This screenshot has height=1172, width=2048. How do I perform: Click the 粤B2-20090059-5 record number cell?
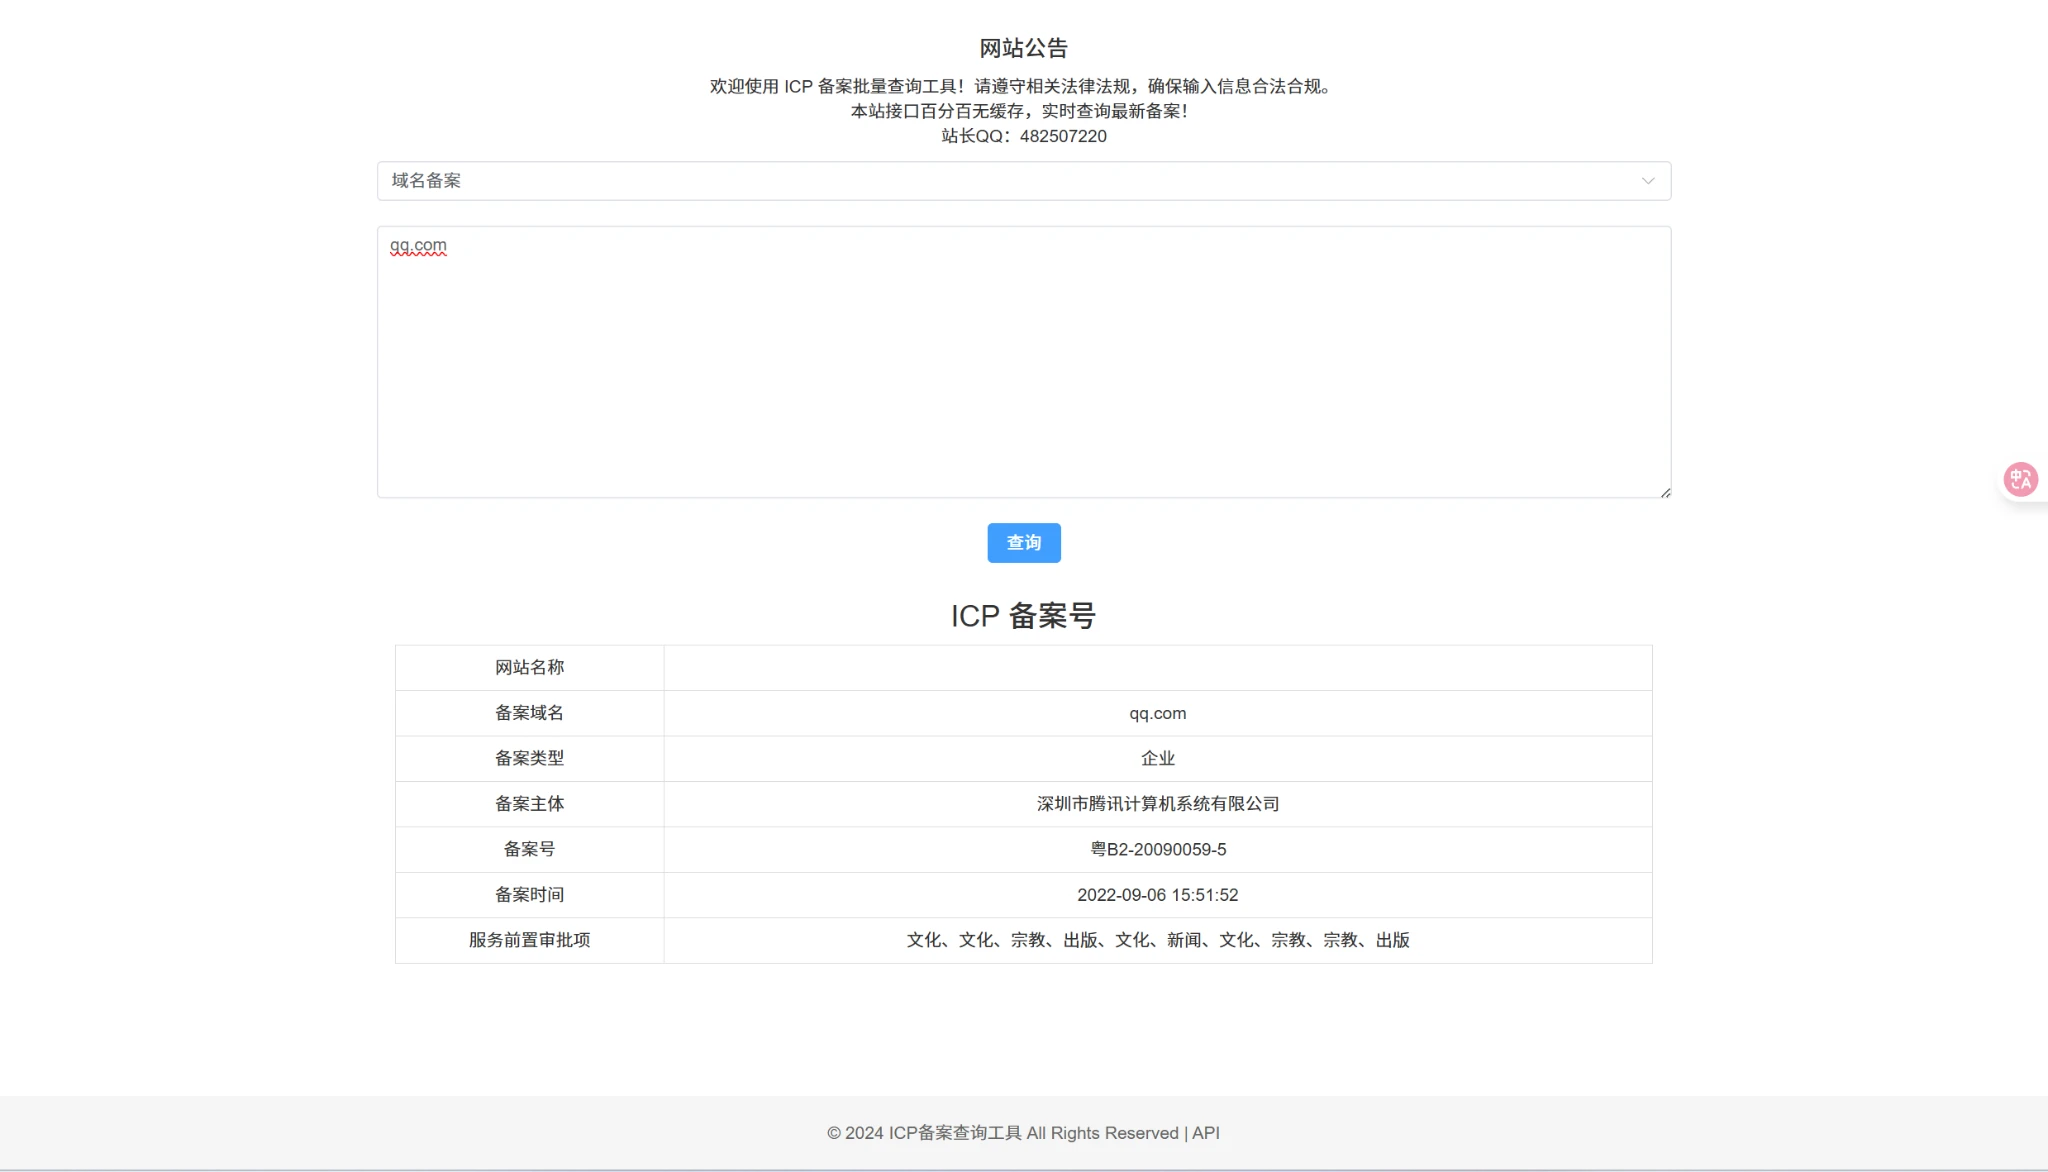1157,850
